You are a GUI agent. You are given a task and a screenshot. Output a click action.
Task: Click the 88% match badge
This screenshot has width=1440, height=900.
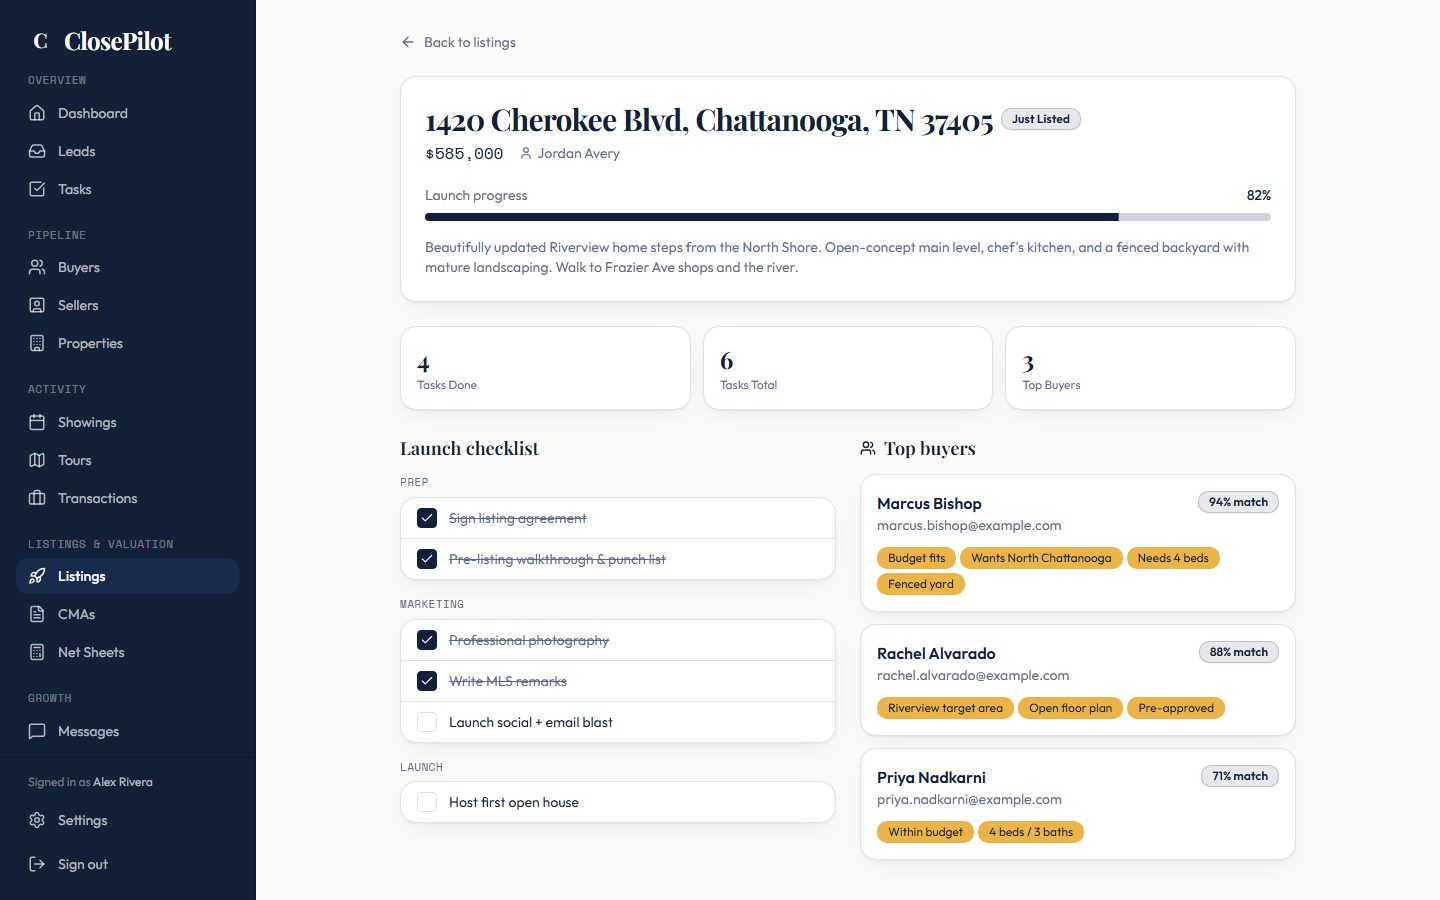[x=1238, y=652]
